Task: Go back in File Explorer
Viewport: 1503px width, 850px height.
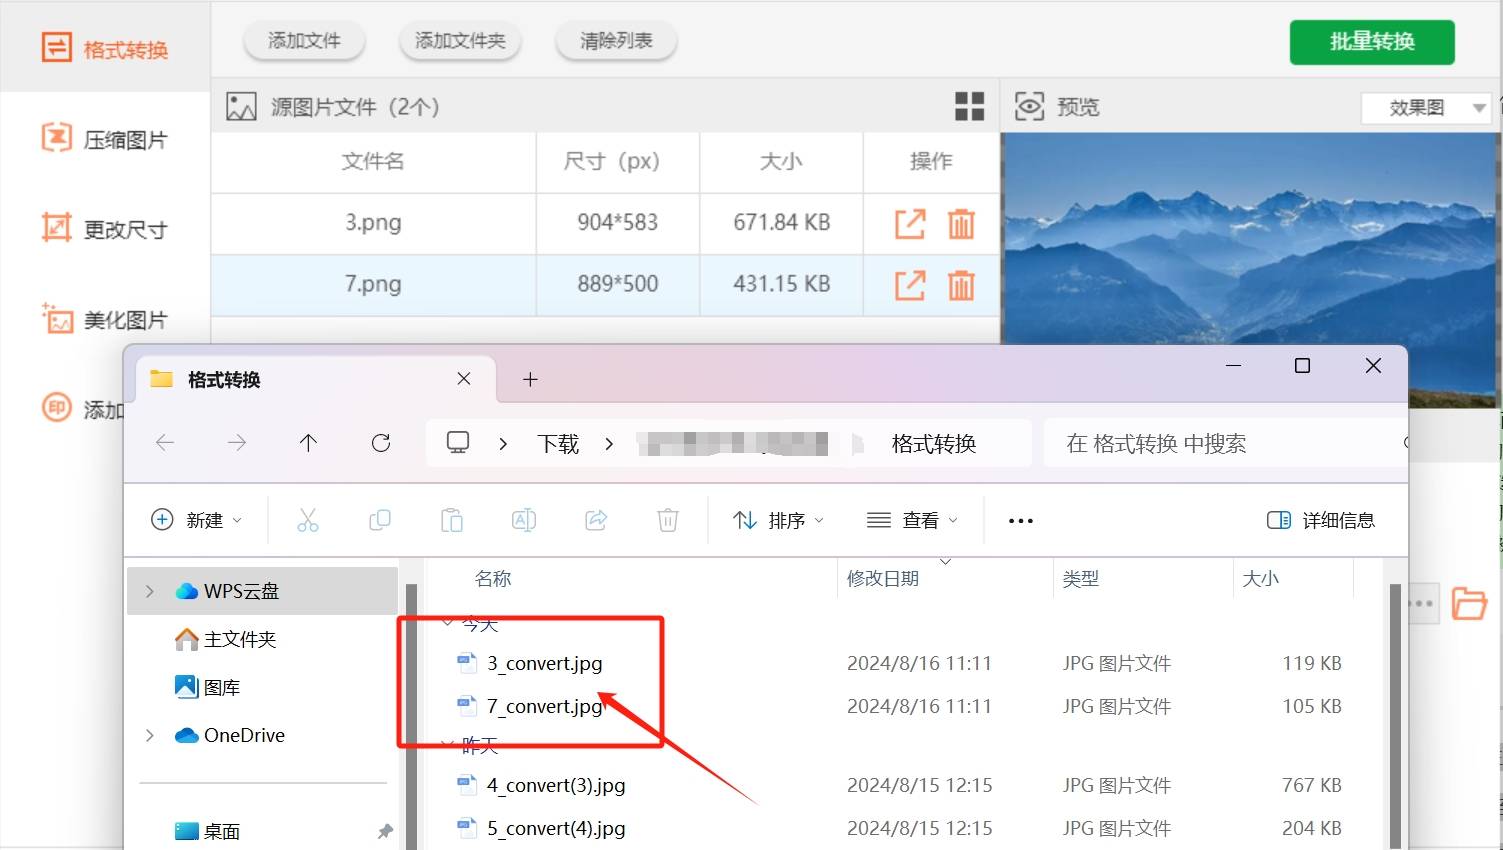Action: (x=165, y=443)
